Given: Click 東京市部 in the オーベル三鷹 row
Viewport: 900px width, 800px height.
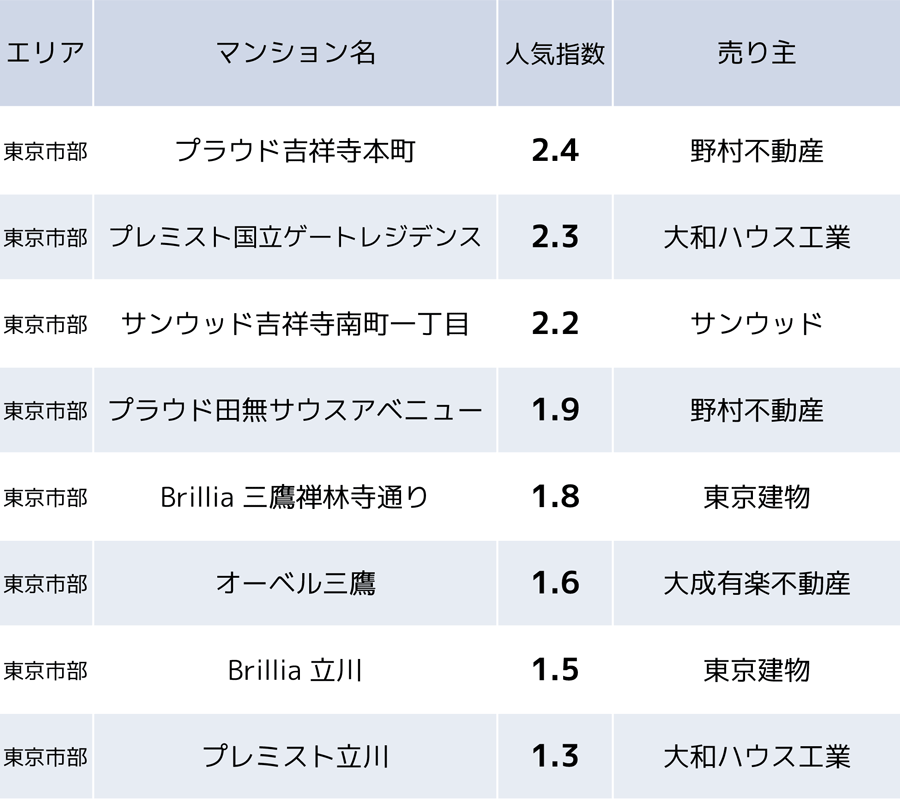Looking at the screenshot, I should [x=45, y=584].
